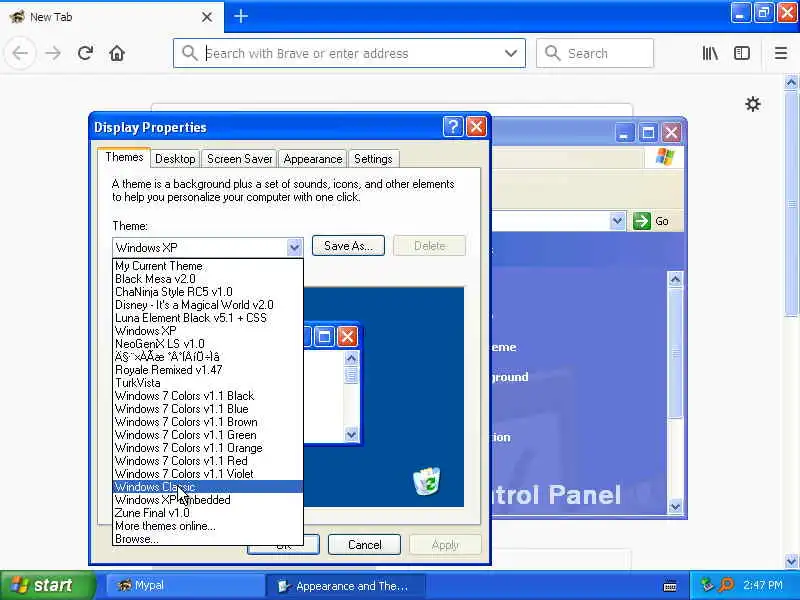Click More themes online... entry
800x600 pixels.
pos(208,526)
